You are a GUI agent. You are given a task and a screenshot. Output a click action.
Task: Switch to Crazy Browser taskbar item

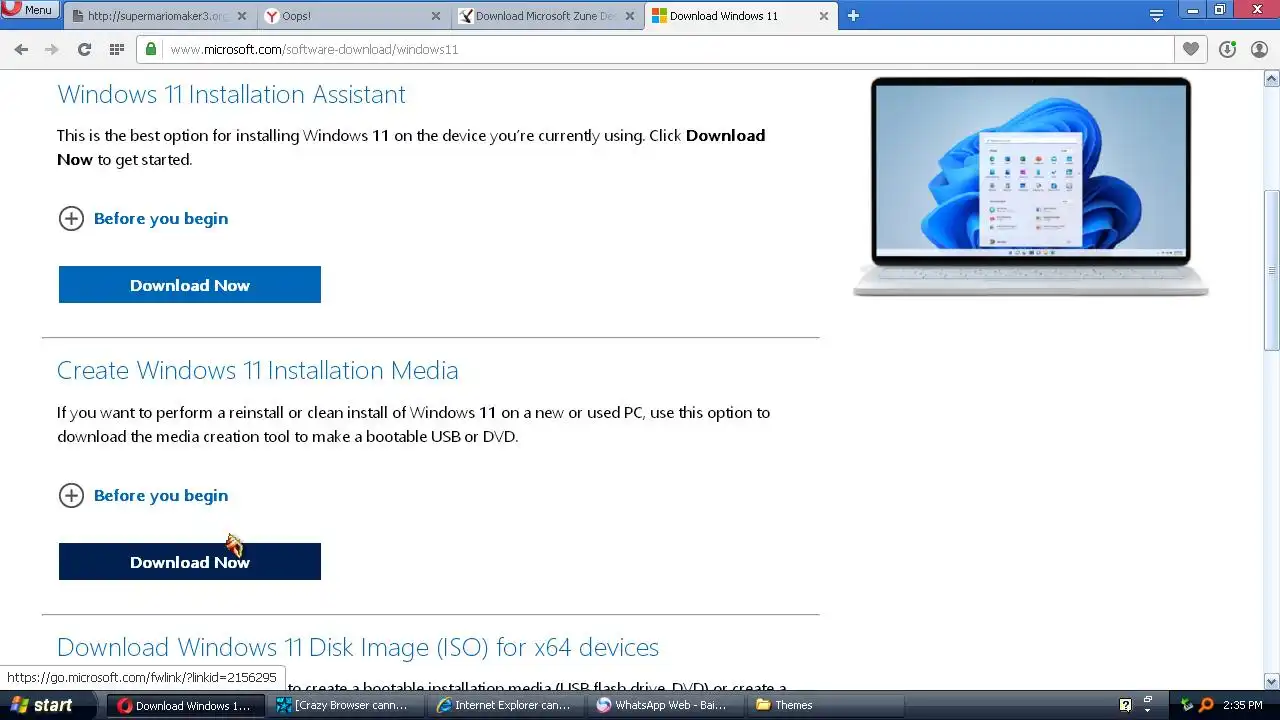pos(346,705)
